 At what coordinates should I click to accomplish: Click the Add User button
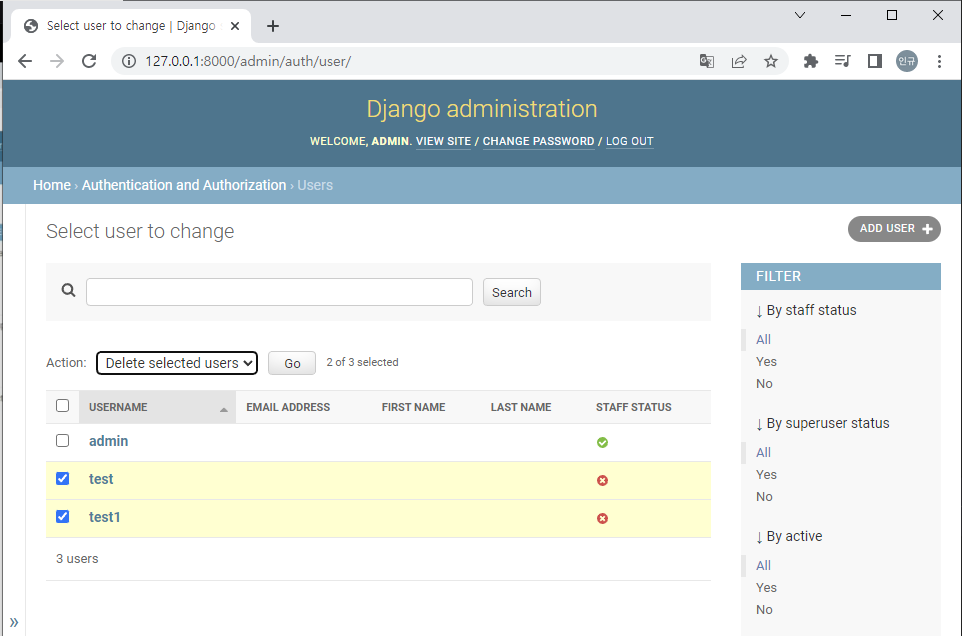(x=894, y=229)
